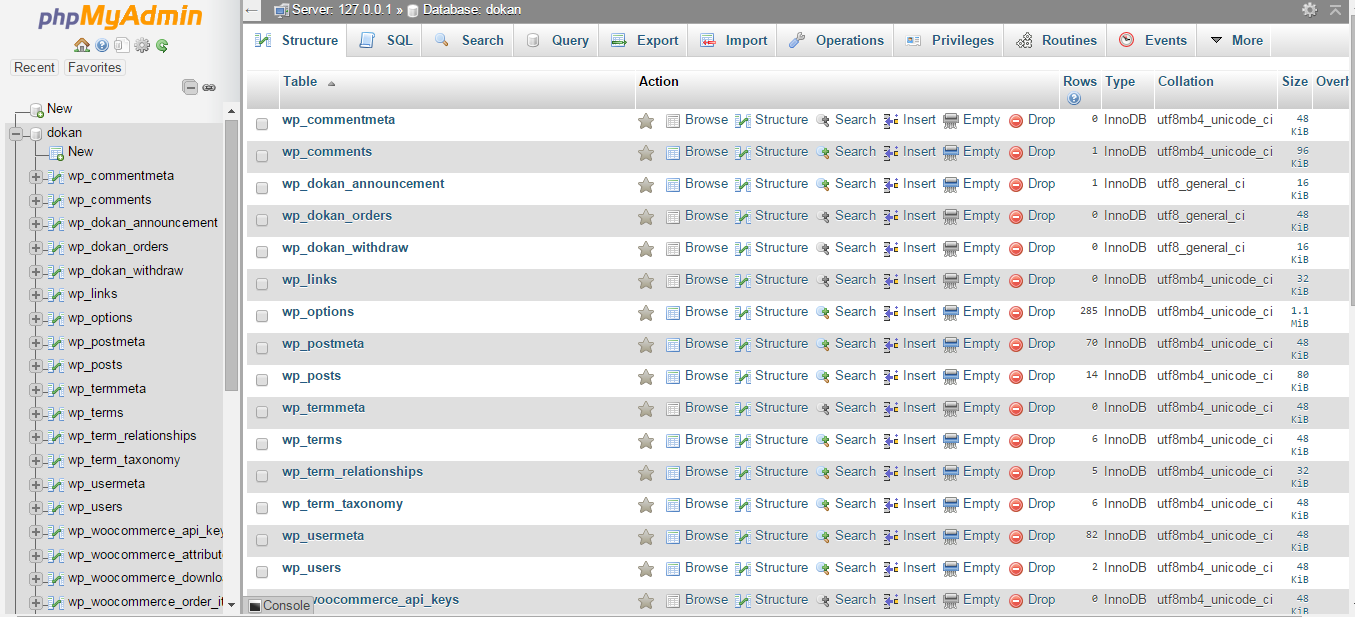Click the page settings gear icon
1355x617 pixels.
click(1309, 9)
